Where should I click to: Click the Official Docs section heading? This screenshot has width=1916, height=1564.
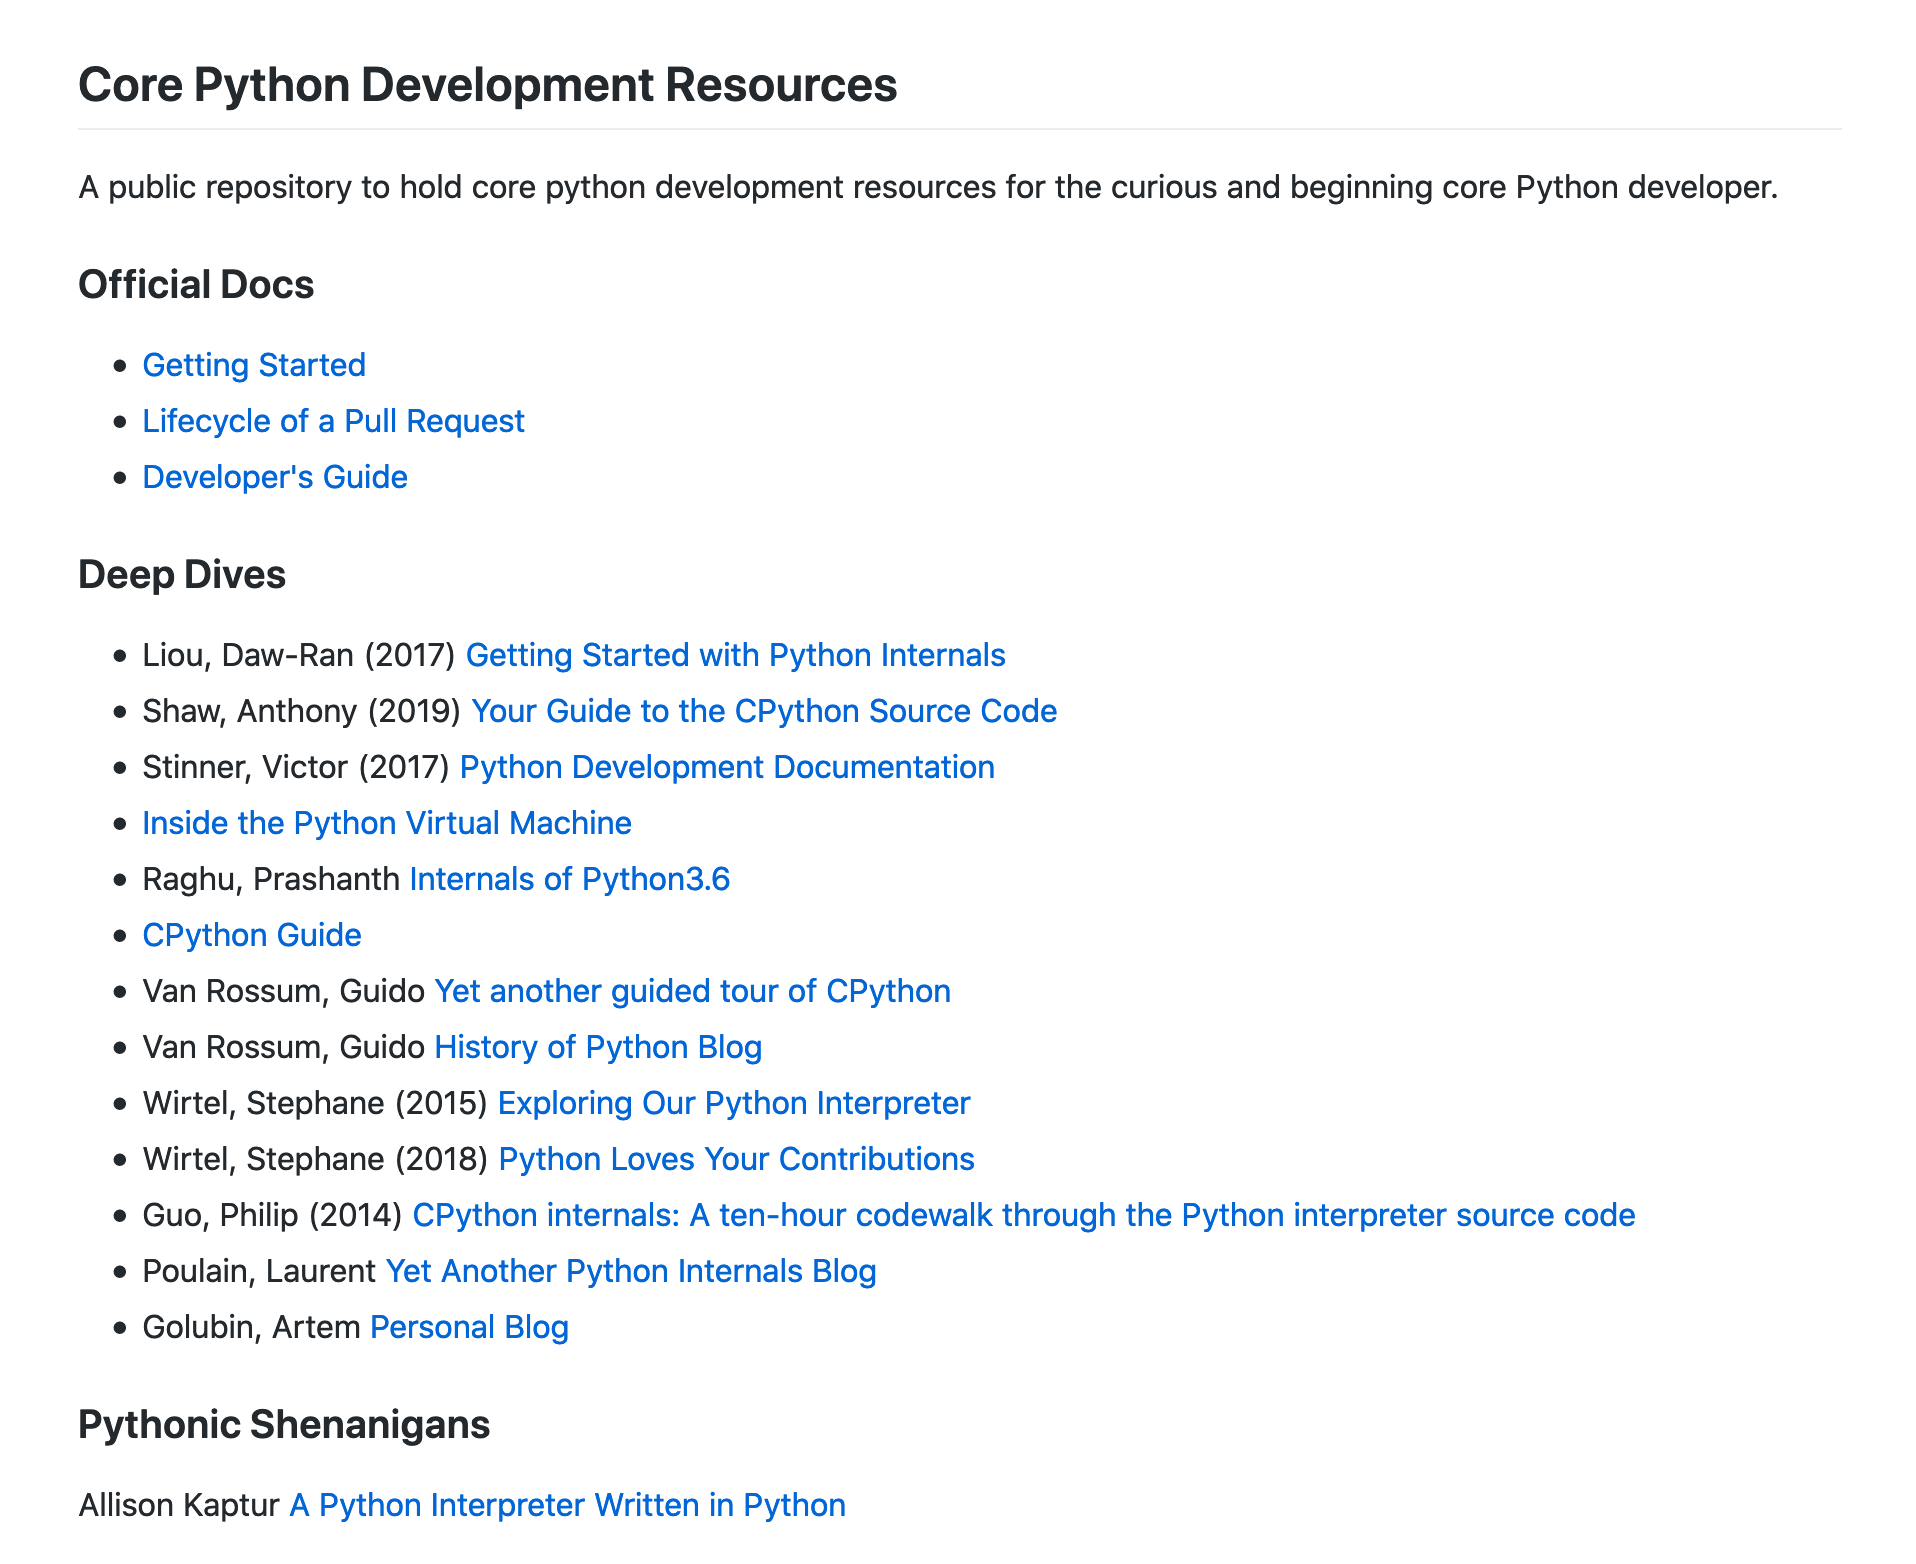pos(196,285)
